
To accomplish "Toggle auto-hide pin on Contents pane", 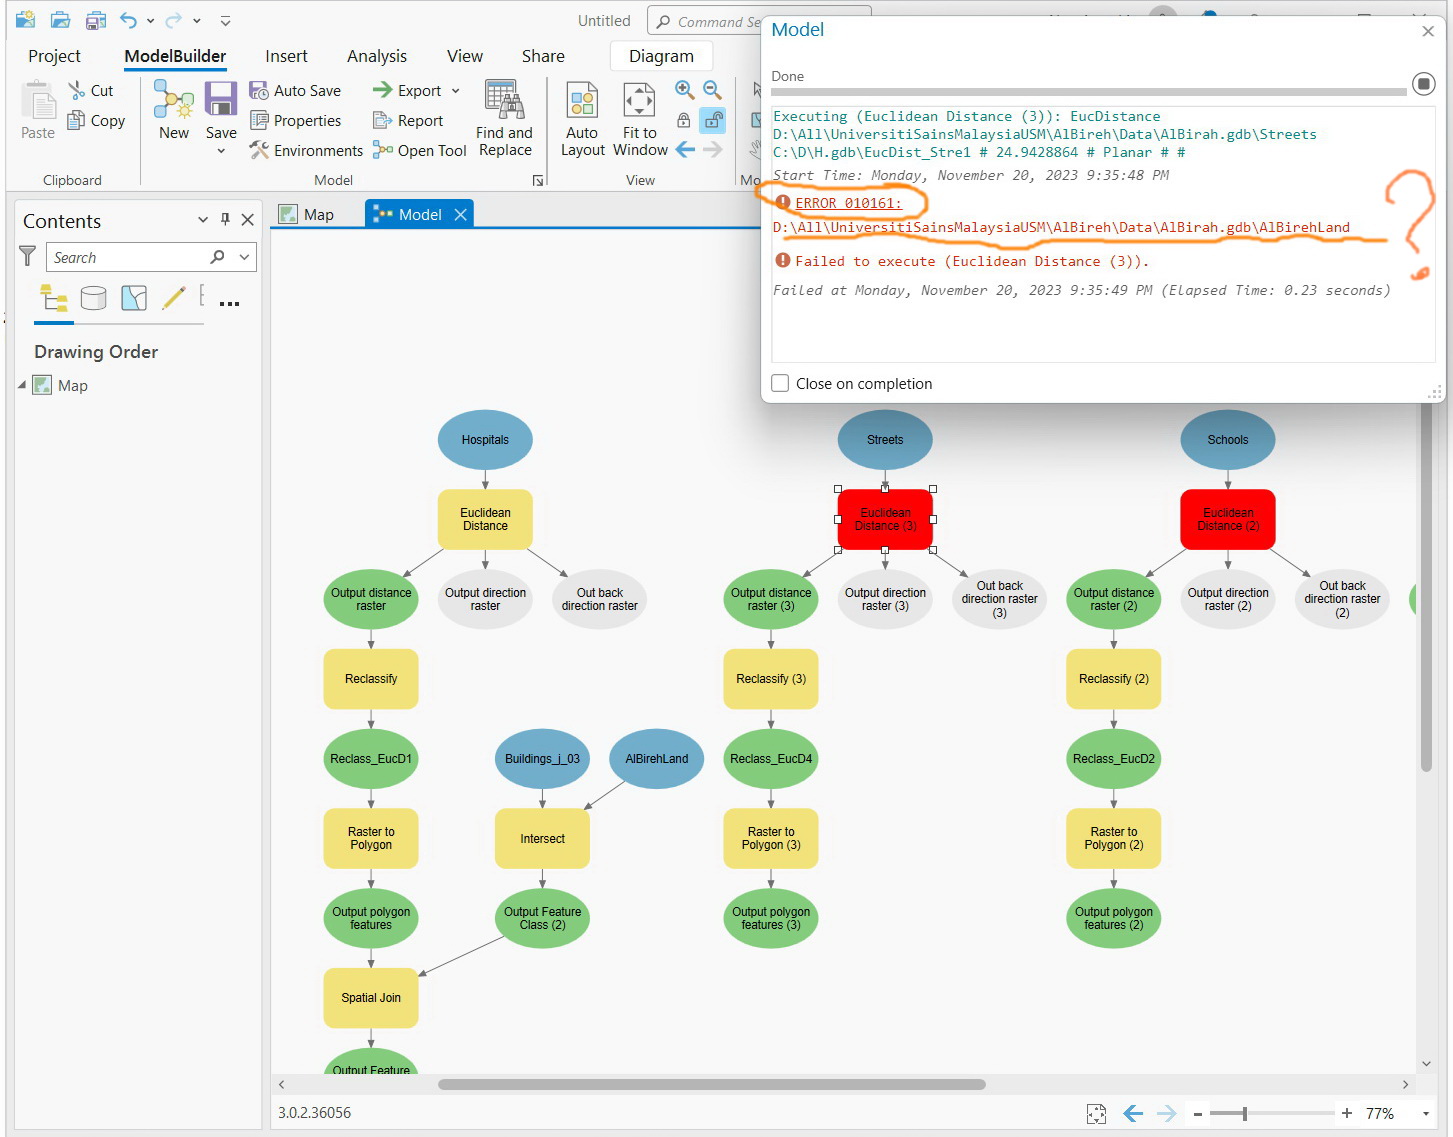I will (225, 219).
